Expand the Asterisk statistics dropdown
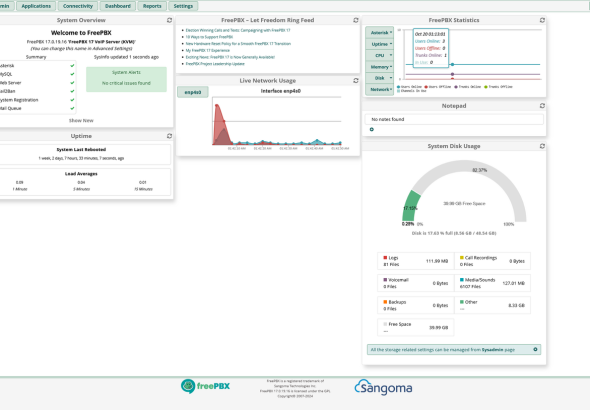The image size is (590, 410). (x=380, y=33)
